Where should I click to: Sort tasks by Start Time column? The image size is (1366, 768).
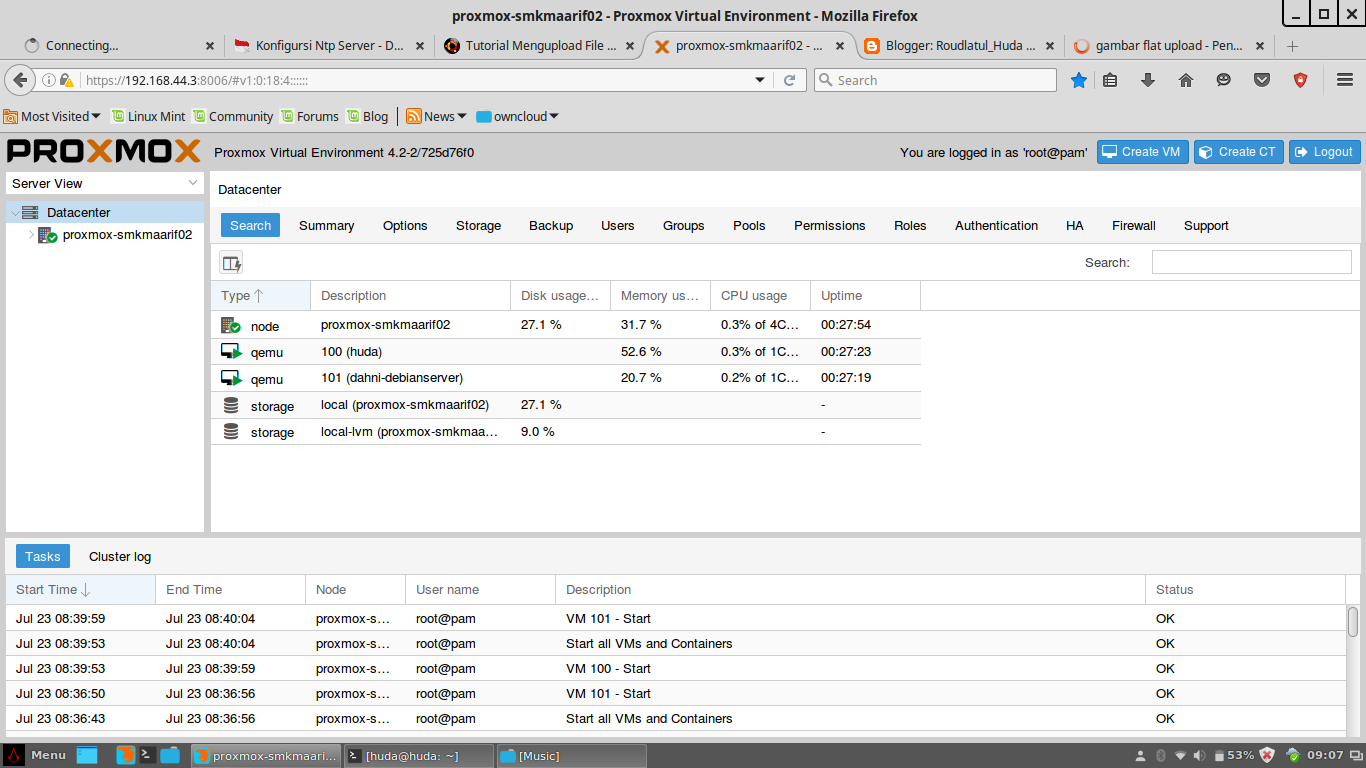click(80, 589)
